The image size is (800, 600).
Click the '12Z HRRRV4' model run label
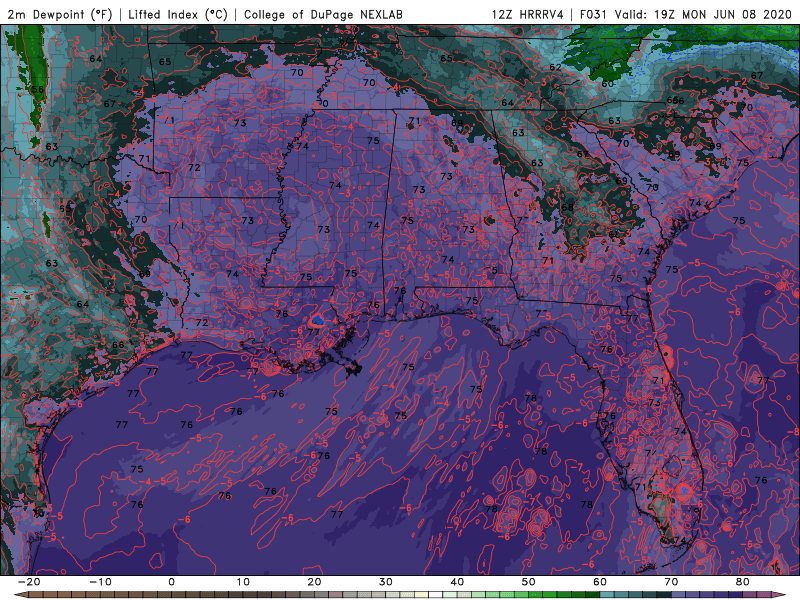point(528,14)
